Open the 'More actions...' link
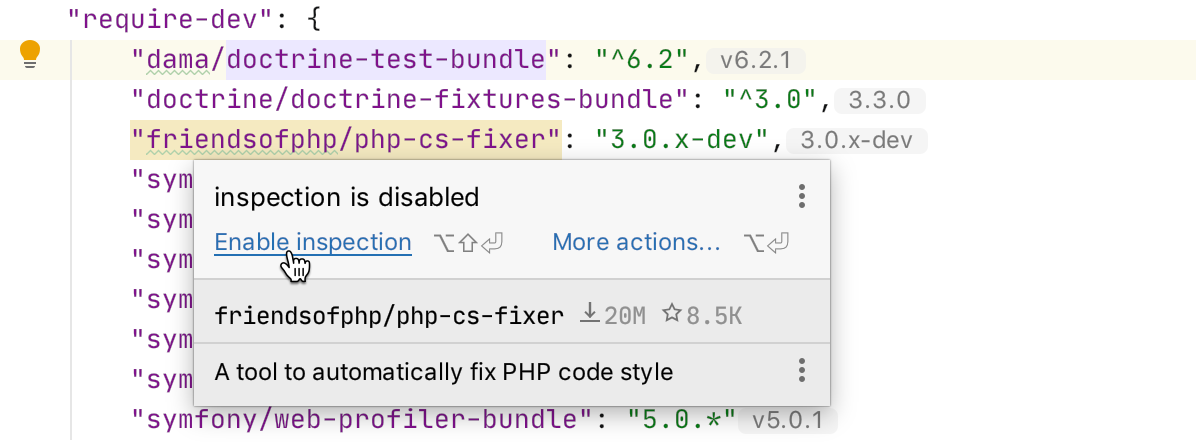The width and height of the screenshot is (1196, 442). [x=636, y=242]
